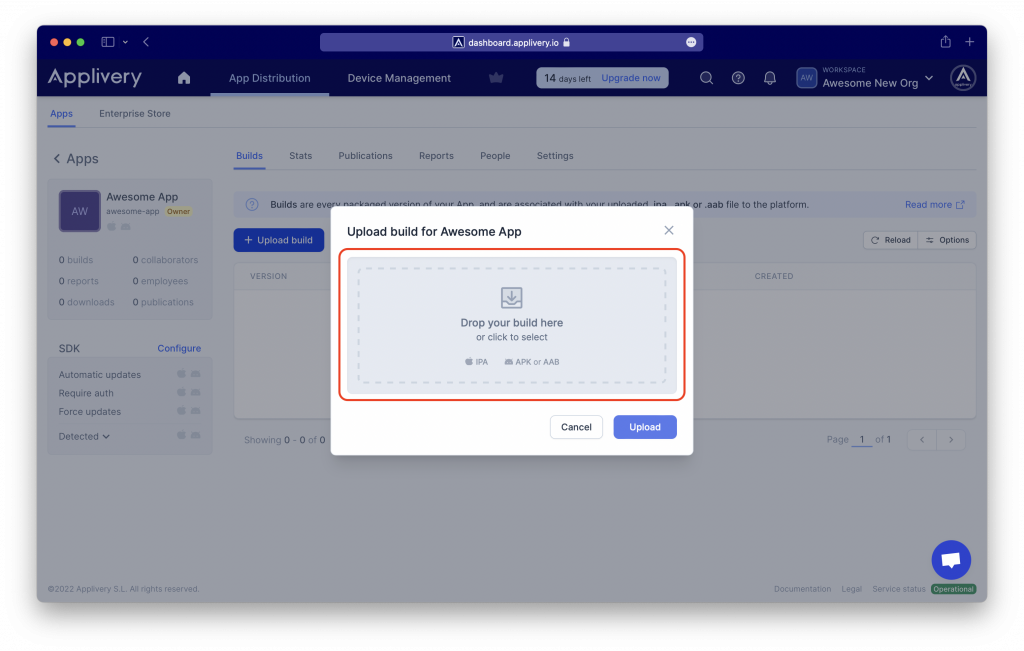Click the AW app avatar thumbnail
This screenshot has height=651, width=1024.
click(x=80, y=211)
